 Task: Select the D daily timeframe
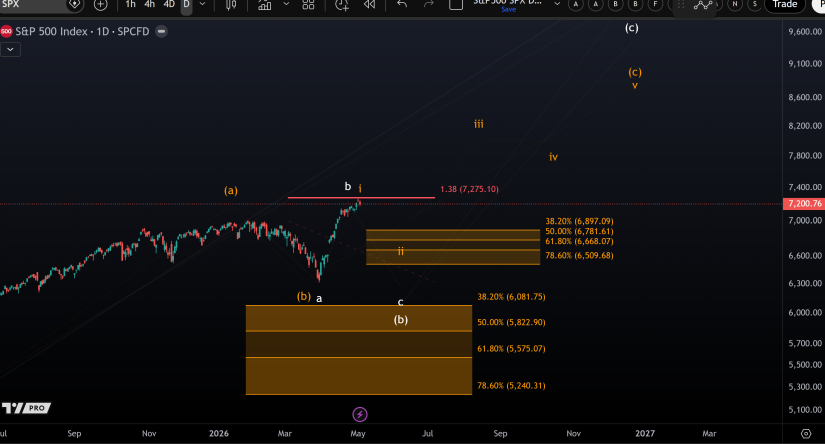[186, 4]
